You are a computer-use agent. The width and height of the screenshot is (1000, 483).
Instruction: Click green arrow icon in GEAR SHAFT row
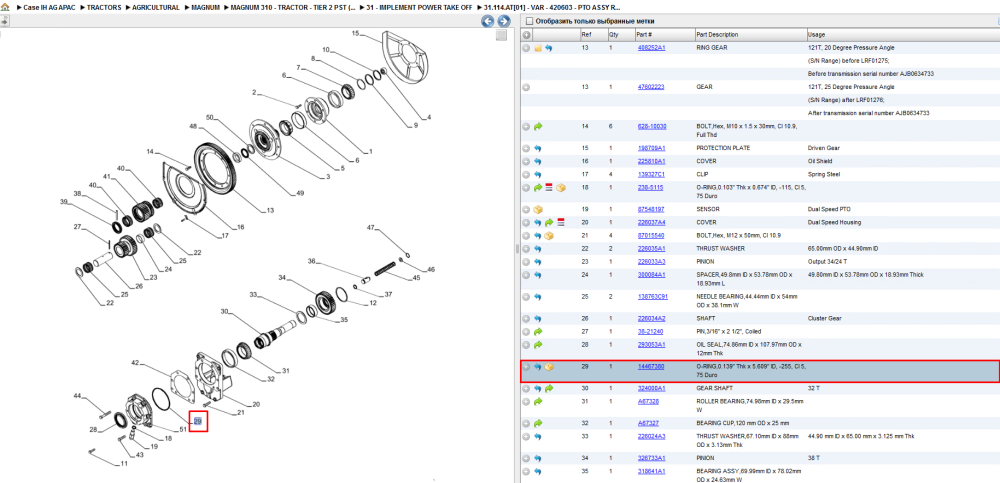point(549,388)
